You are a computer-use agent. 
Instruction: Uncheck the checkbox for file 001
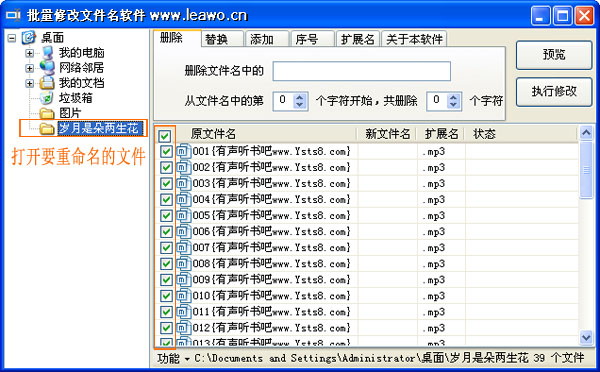point(166,152)
